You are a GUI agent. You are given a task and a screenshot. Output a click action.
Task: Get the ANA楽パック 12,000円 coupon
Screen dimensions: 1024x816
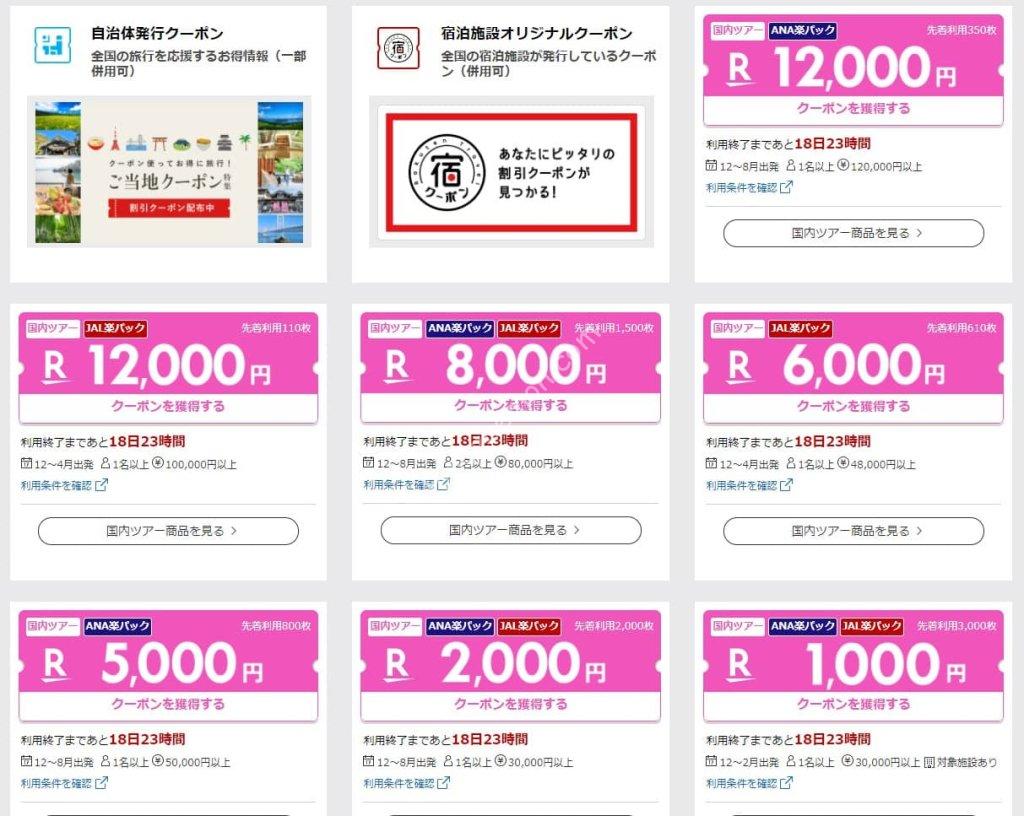tap(853, 108)
